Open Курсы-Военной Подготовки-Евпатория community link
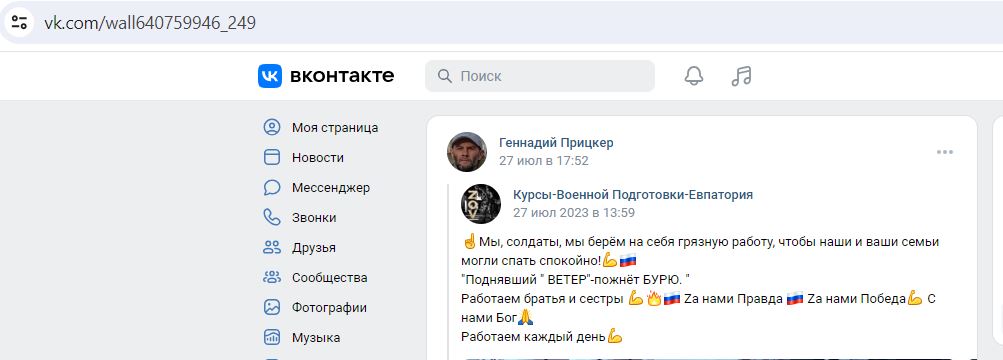 (633, 194)
